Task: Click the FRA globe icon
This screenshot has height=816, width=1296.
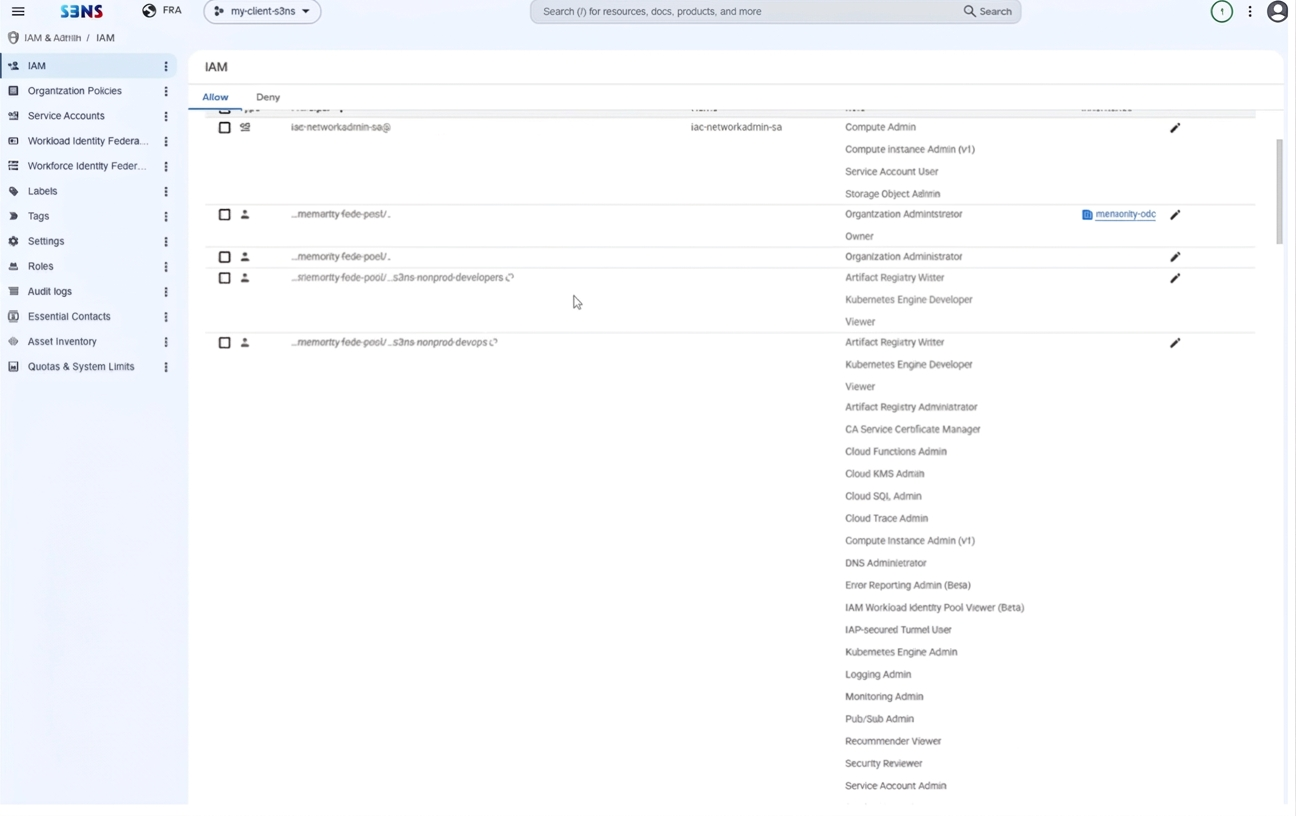Action: tap(149, 11)
